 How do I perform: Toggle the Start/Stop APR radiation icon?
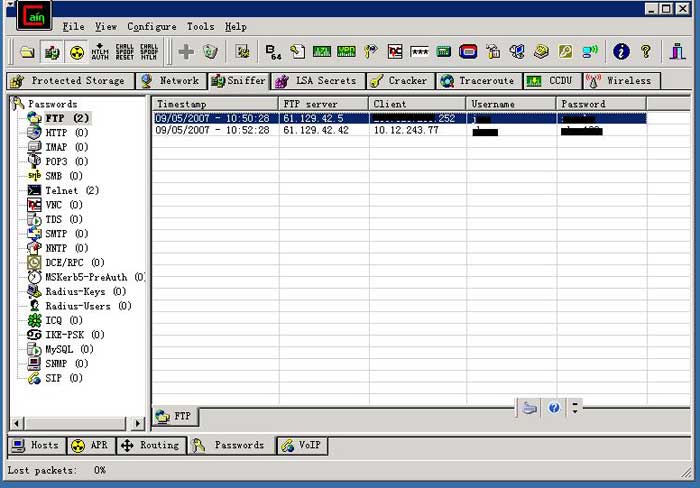[x=76, y=52]
